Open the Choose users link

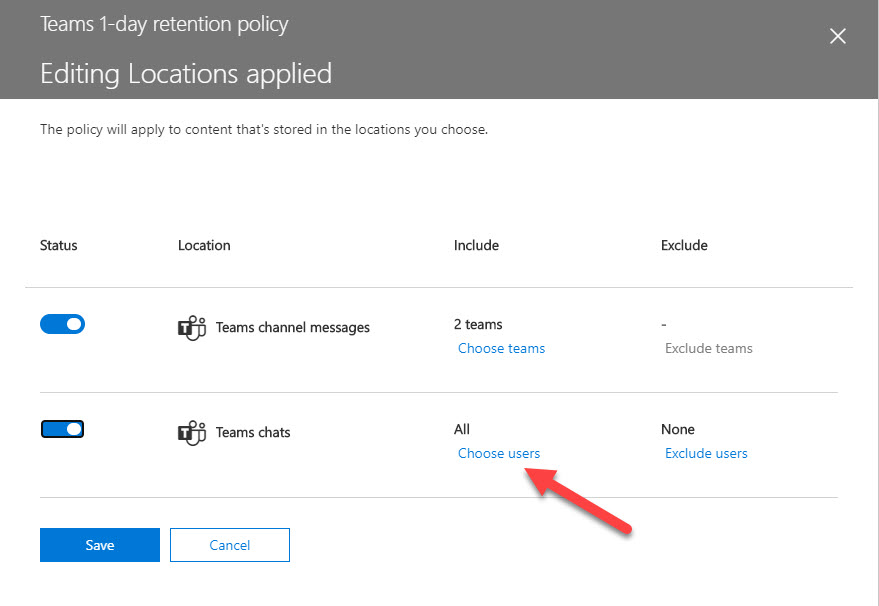coord(499,453)
